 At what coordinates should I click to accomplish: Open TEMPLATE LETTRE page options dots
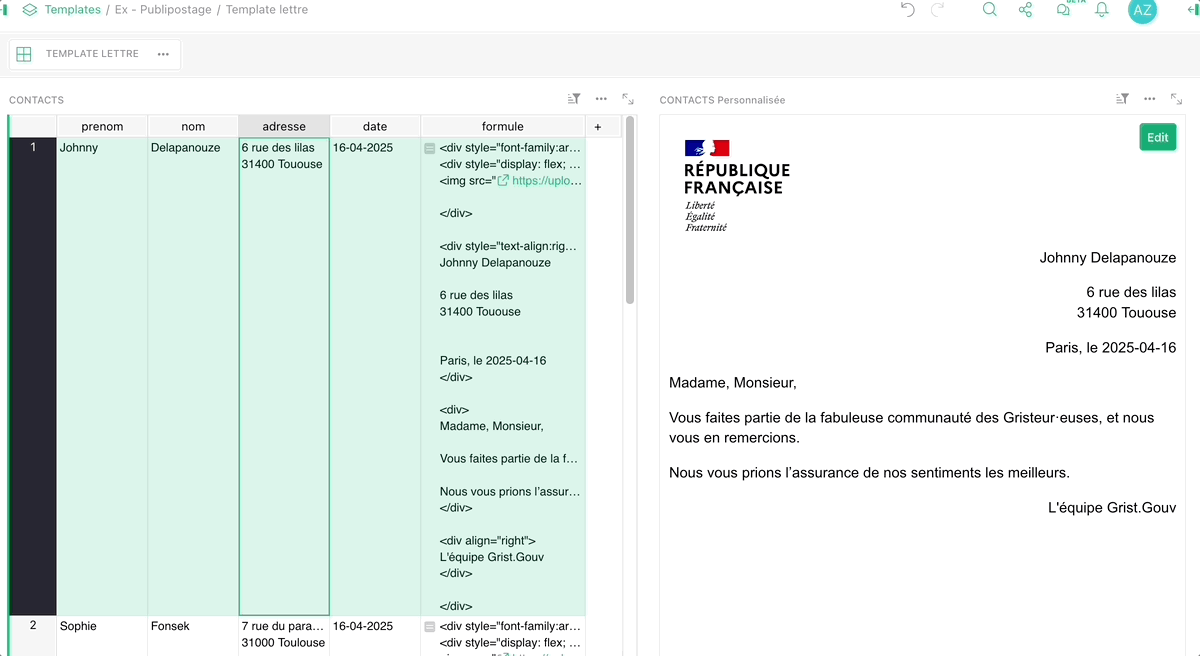pos(163,54)
